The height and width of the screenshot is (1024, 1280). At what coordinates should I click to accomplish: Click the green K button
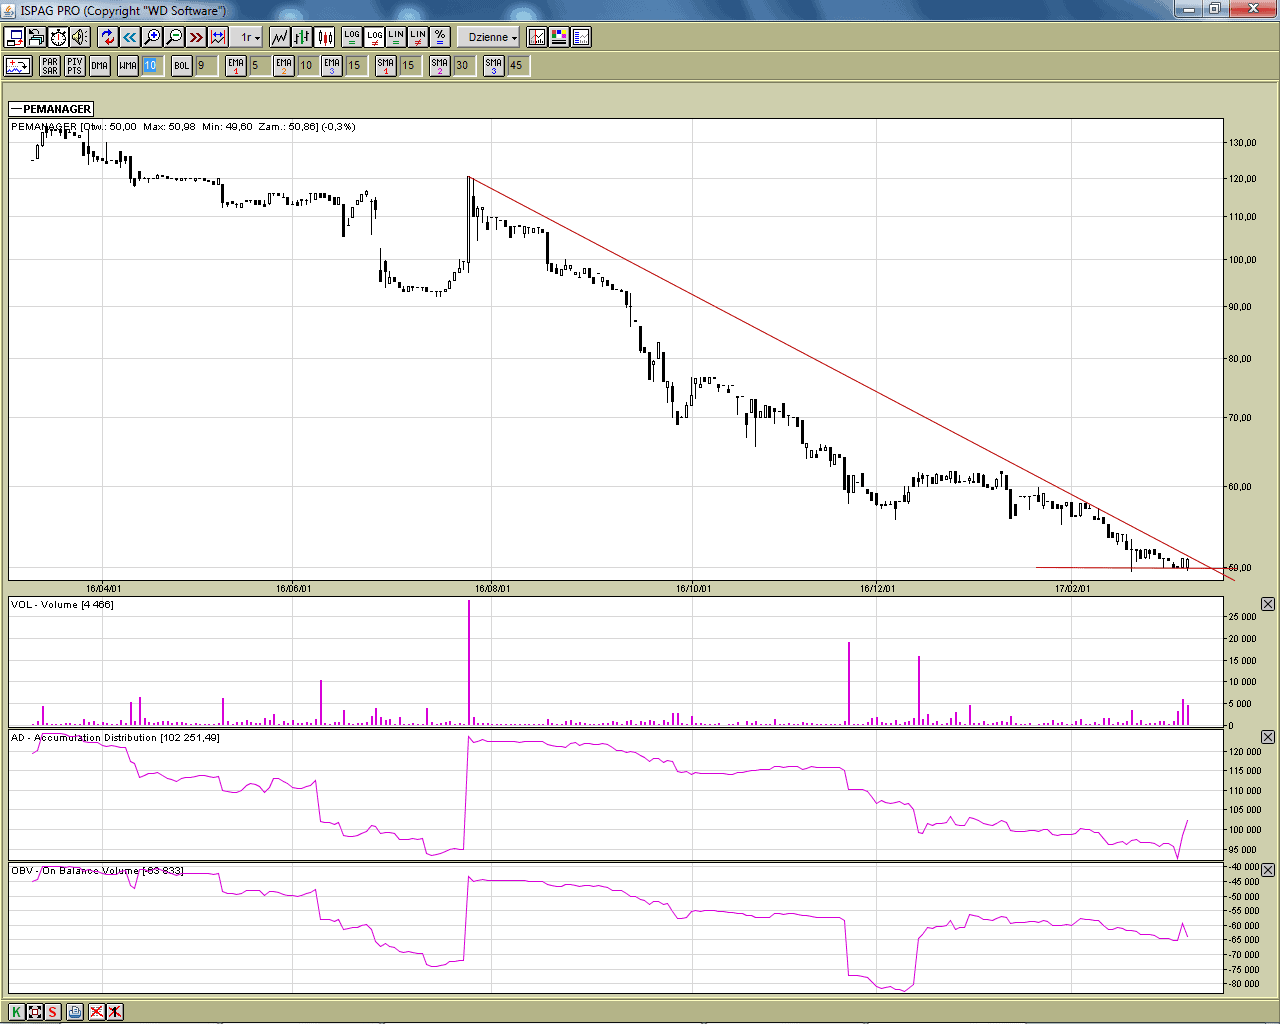(x=16, y=1012)
